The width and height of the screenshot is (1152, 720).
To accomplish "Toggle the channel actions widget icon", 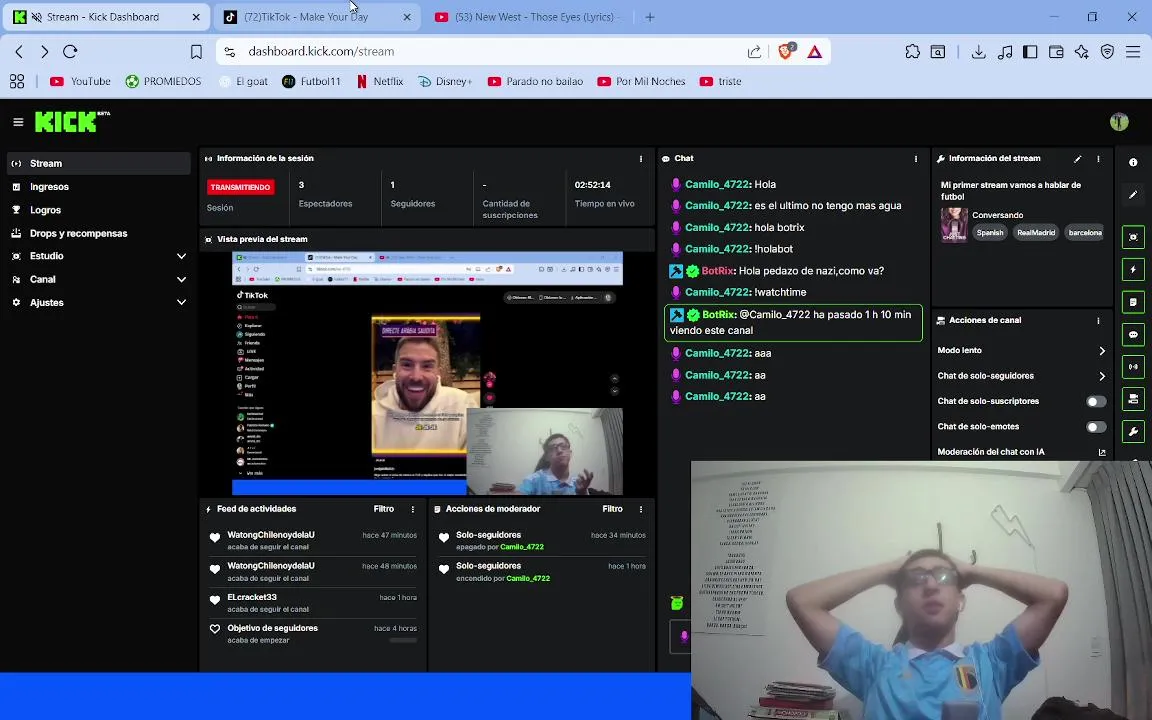I will 1133,399.
